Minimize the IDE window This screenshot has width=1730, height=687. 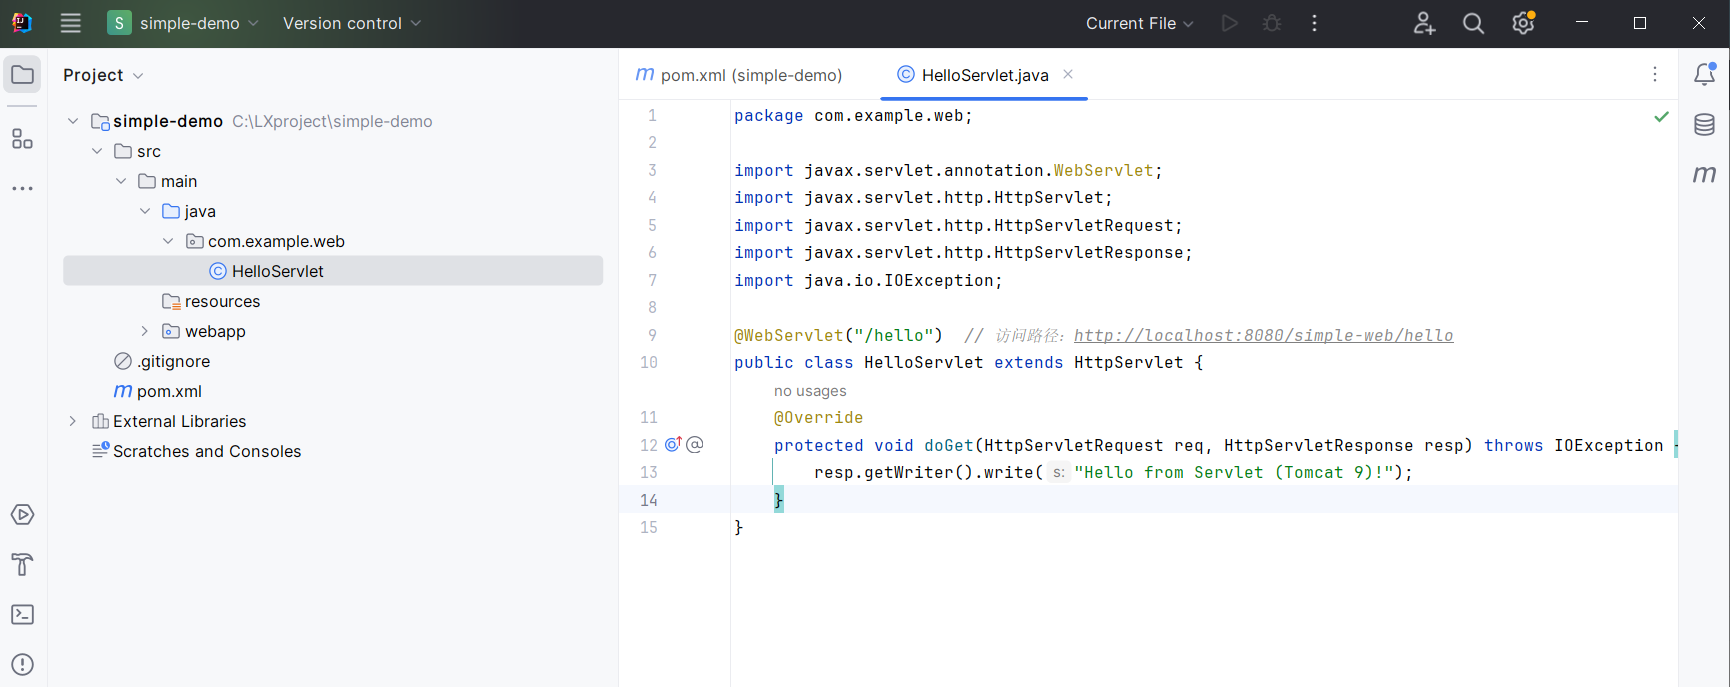(1581, 23)
